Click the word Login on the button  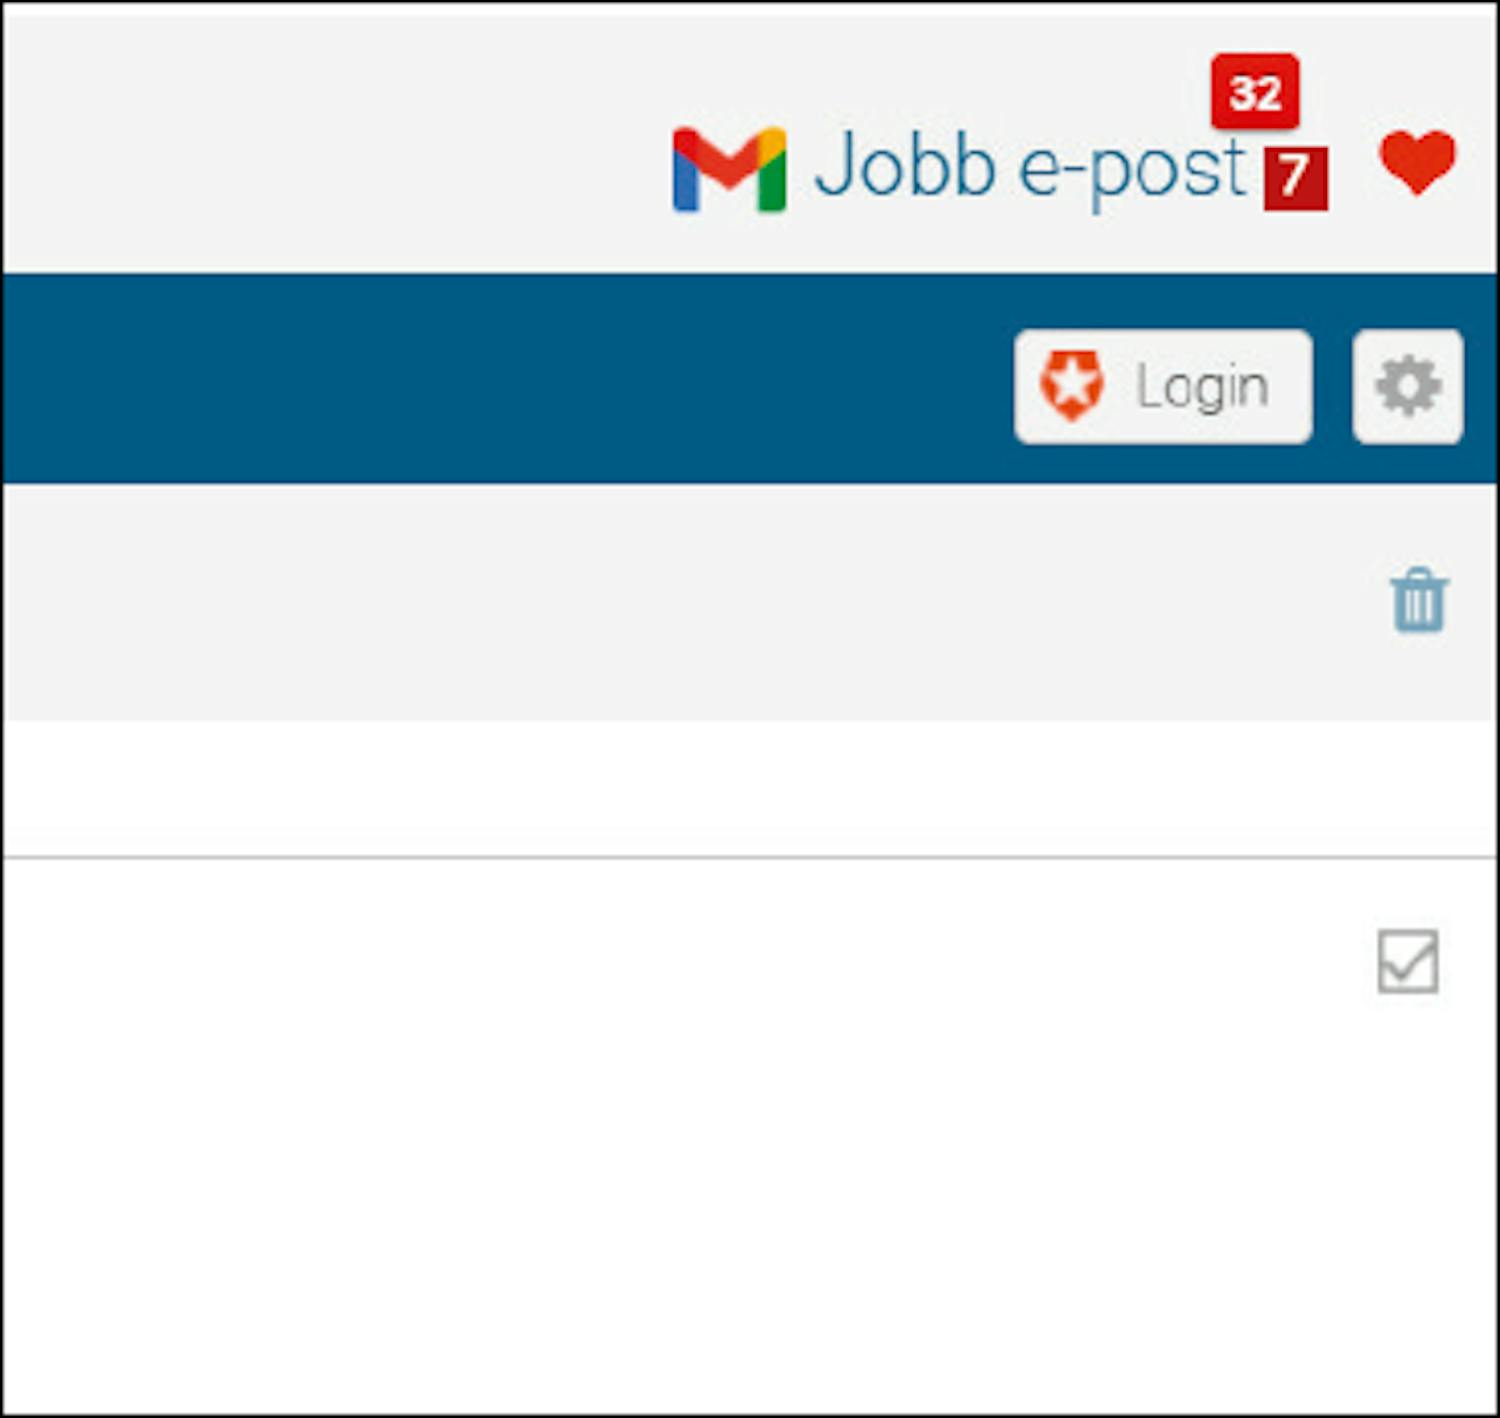pyautogui.click(x=1203, y=388)
